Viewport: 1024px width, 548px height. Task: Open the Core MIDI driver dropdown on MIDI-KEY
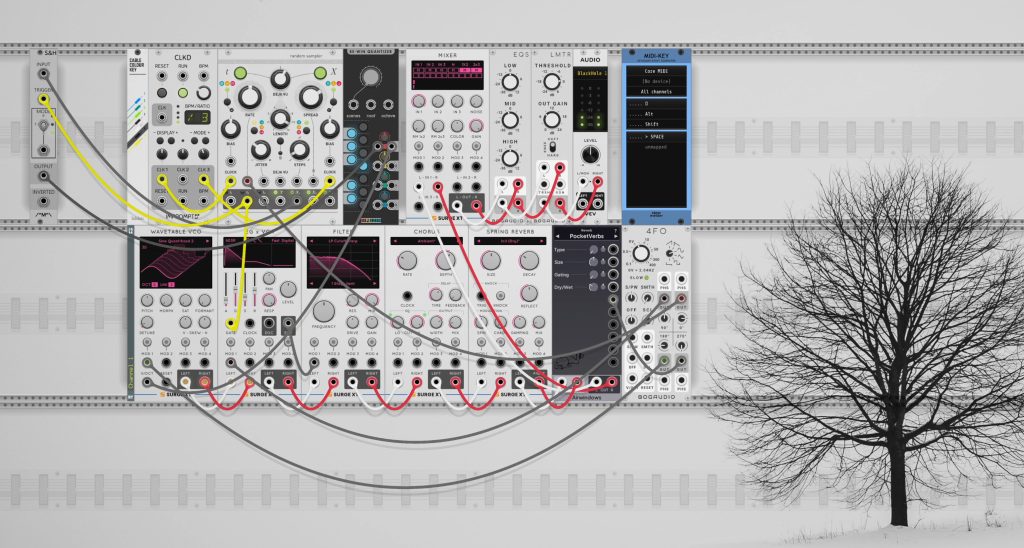[656, 71]
